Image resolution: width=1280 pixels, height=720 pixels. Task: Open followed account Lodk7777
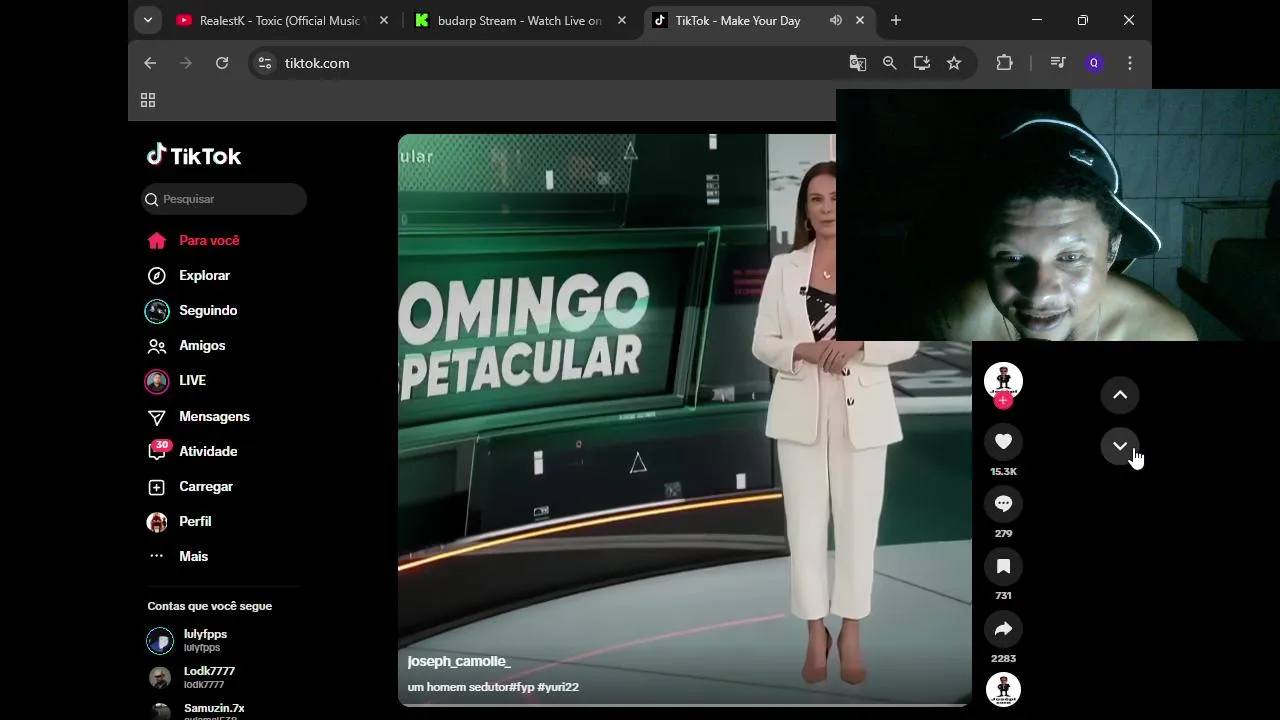click(x=191, y=677)
